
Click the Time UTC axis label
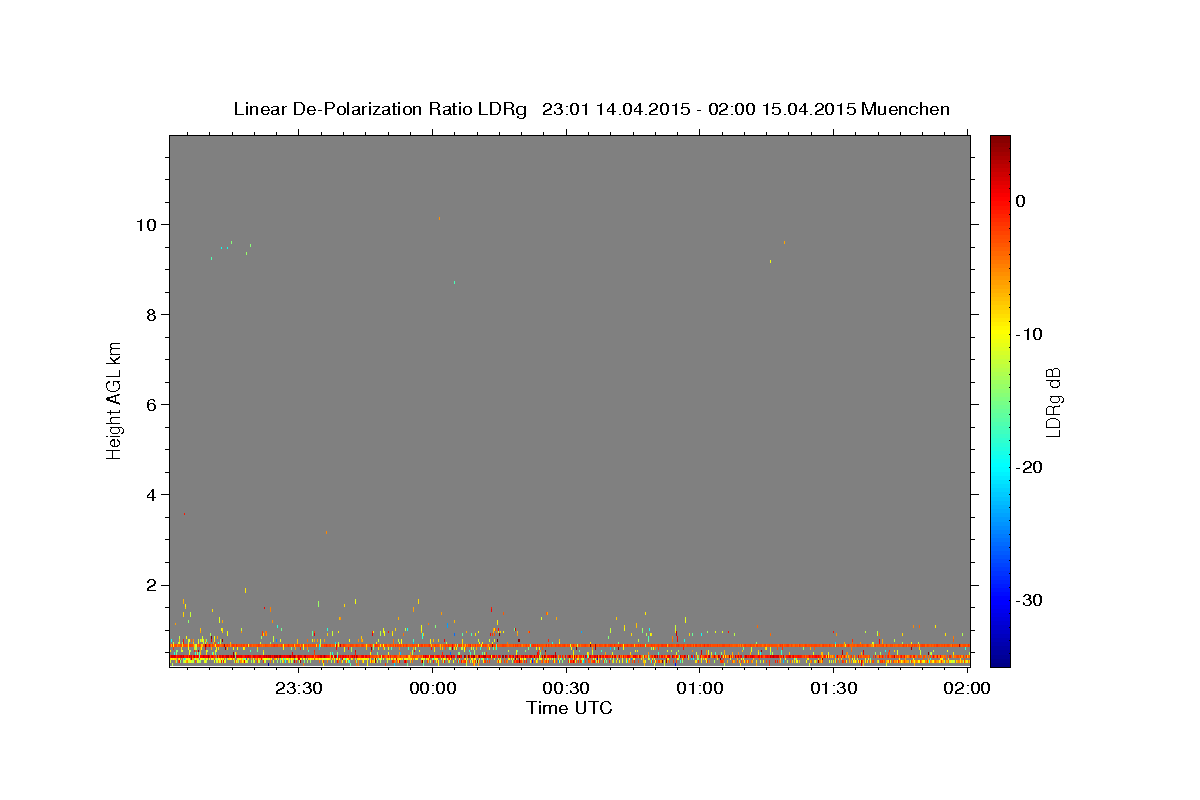coord(569,708)
